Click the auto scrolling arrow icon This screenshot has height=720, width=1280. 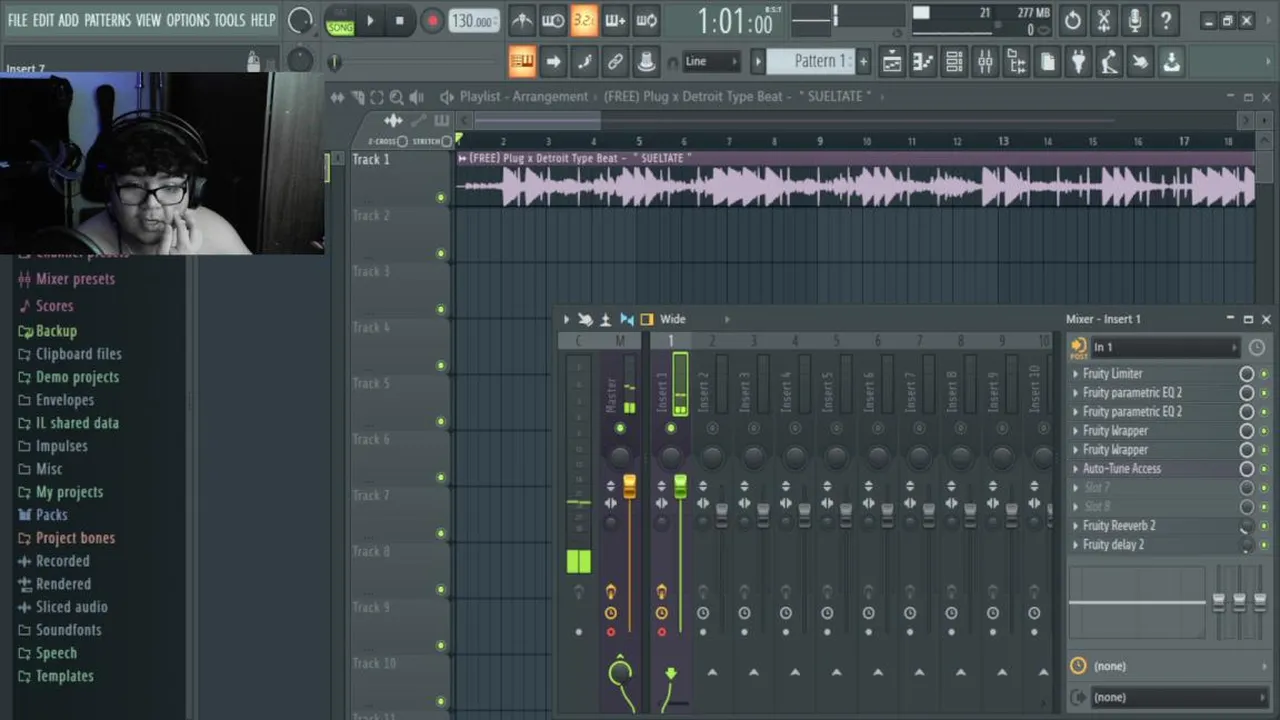tap(553, 62)
